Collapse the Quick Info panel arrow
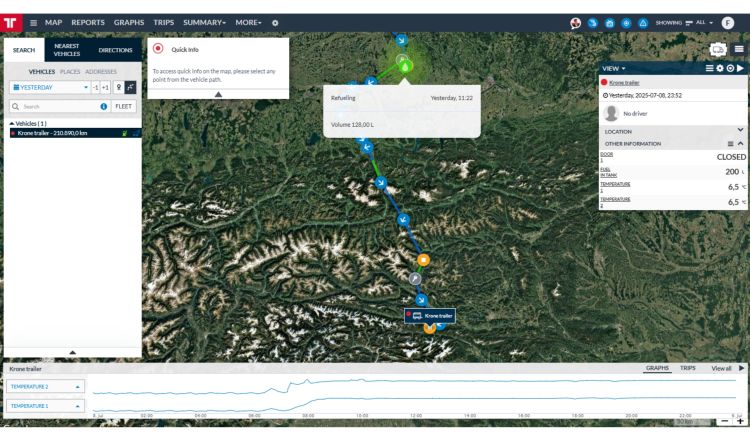750x441 pixels. 218,94
